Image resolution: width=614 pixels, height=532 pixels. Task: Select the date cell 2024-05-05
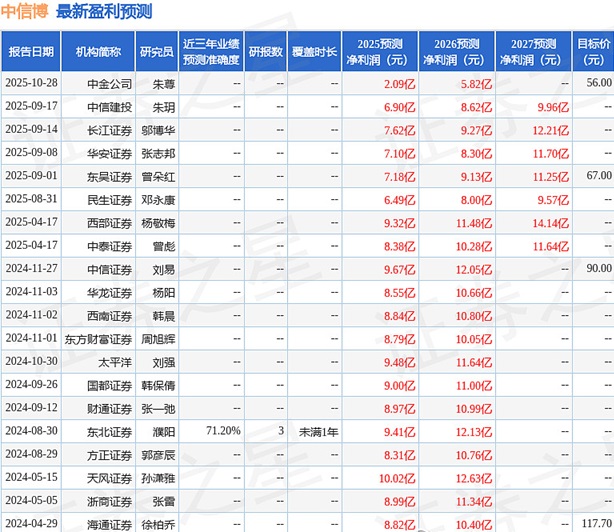pyautogui.click(x=31, y=500)
